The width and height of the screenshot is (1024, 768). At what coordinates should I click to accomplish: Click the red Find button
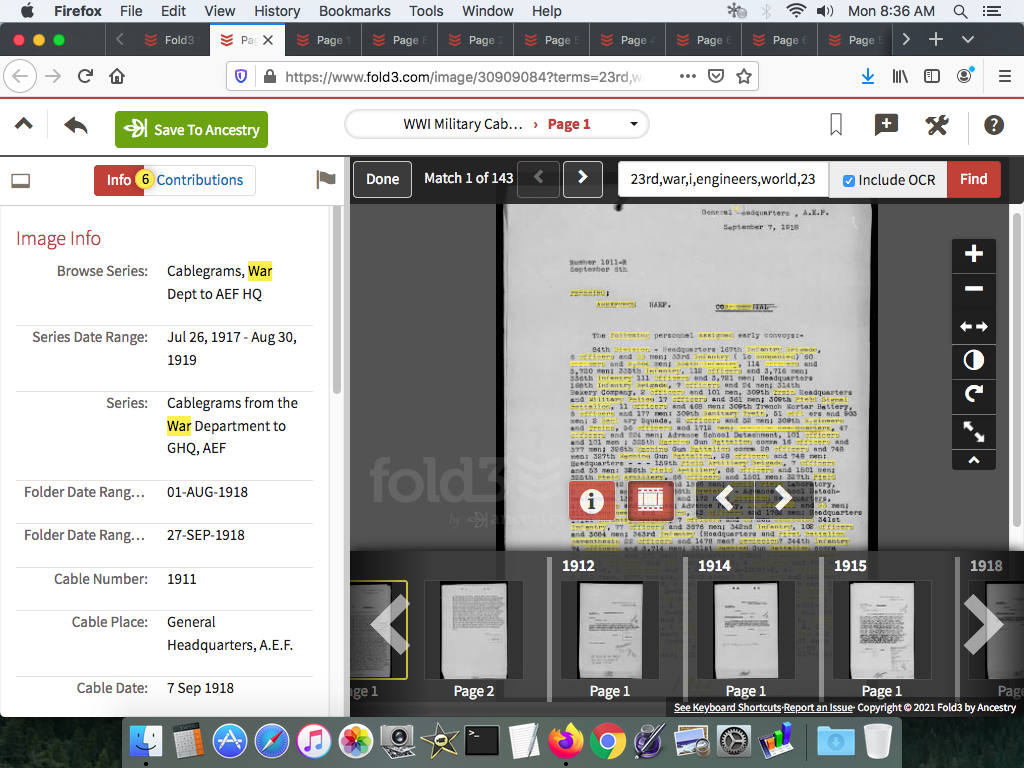click(973, 180)
